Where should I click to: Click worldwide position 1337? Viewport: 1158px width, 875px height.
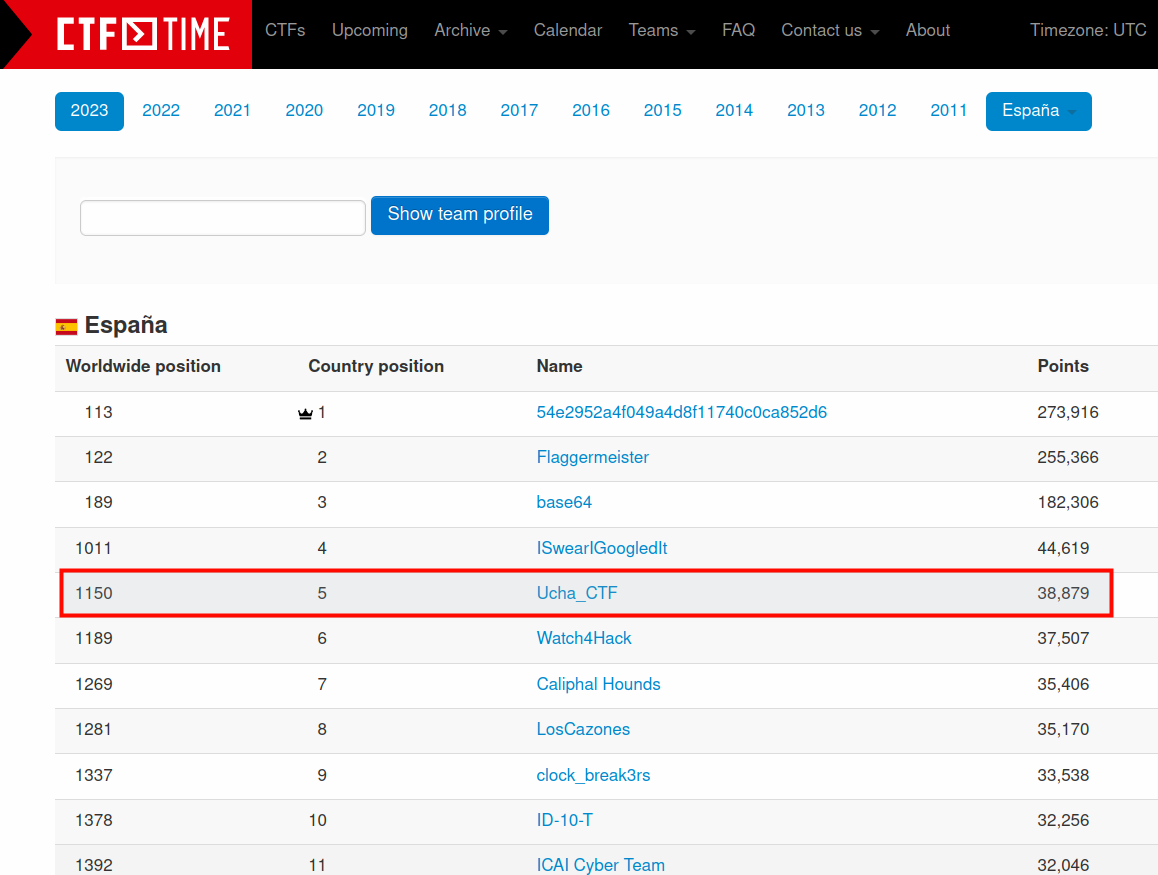coord(94,775)
